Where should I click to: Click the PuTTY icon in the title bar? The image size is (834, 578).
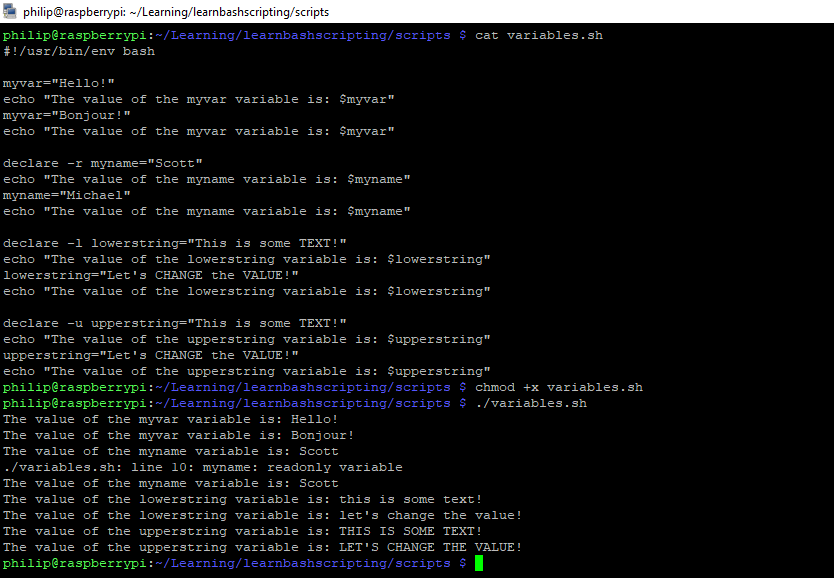coord(10,11)
